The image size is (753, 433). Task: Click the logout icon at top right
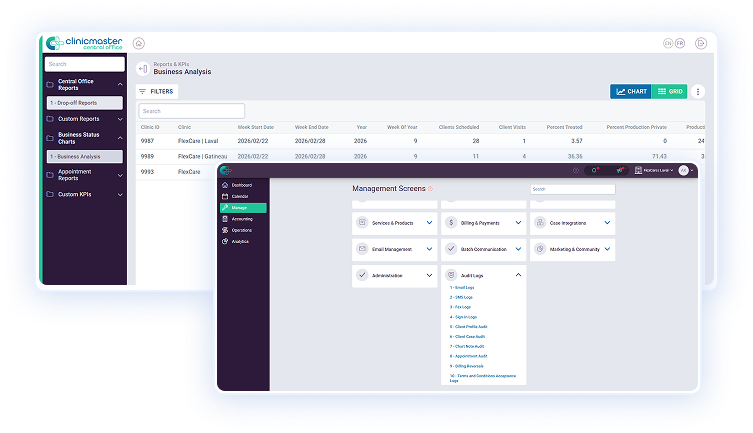(x=700, y=43)
